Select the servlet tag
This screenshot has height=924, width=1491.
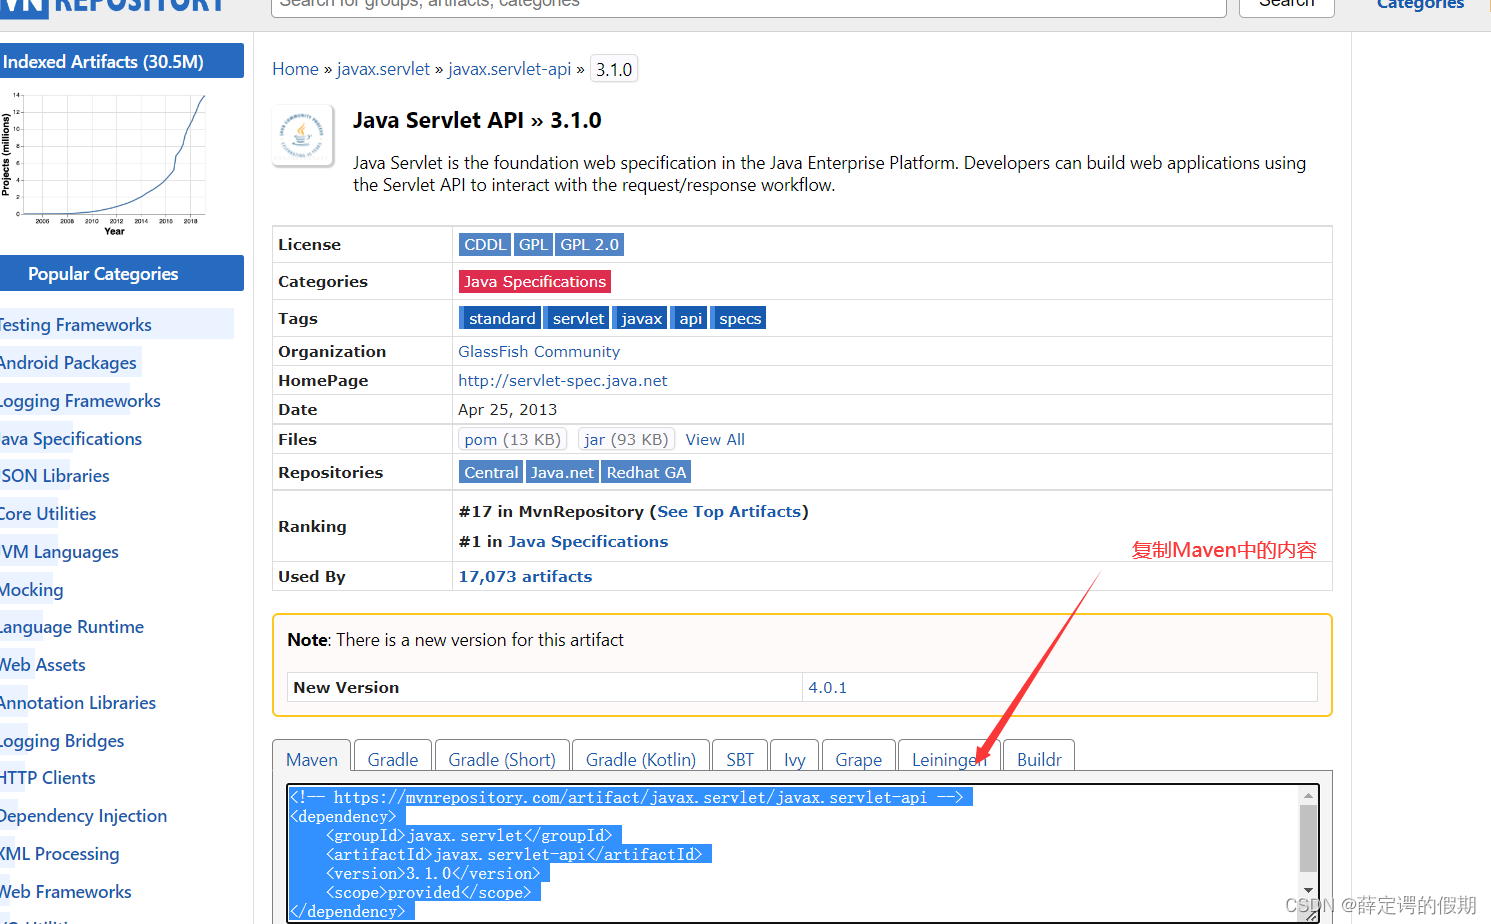click(577, 319)
